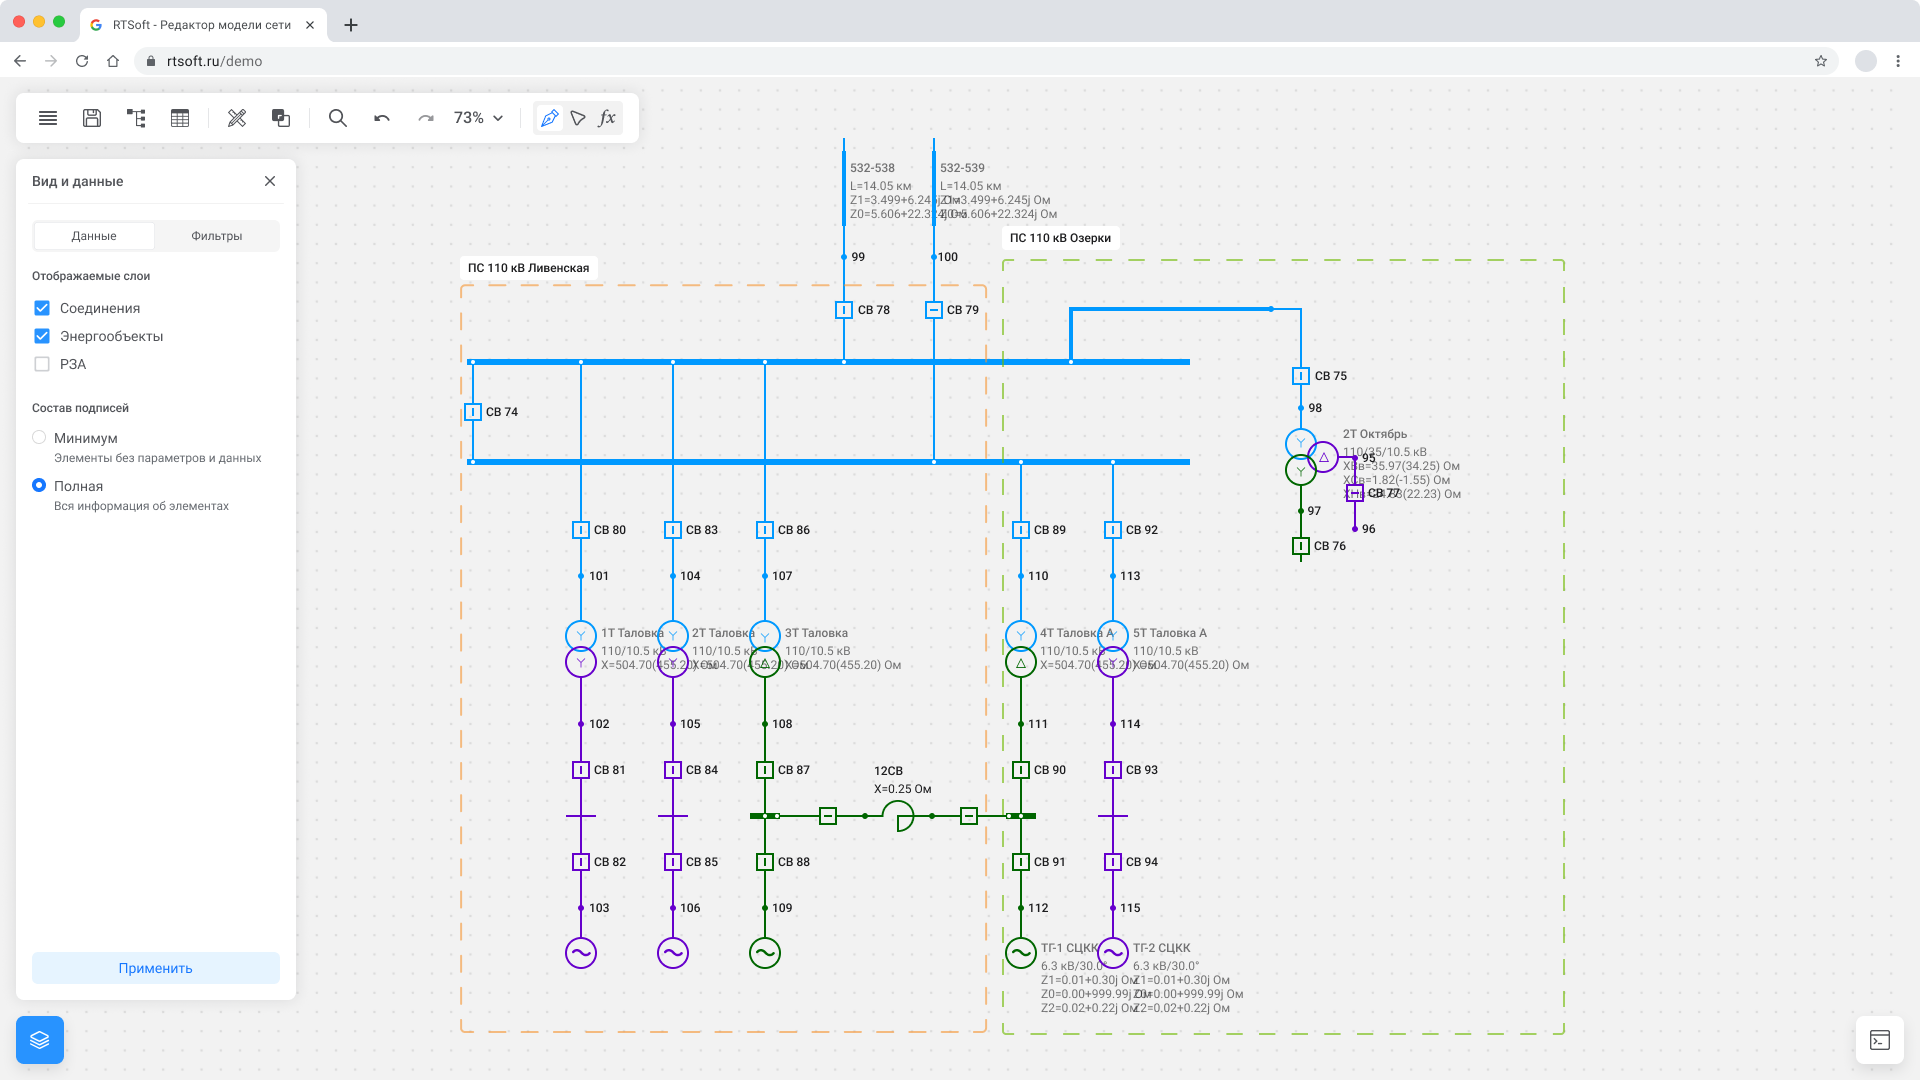Select the 1Т Таловка transformer symbol
The width and height of the screenshot is (1920, 1080).
pyautogui.click(x=581, y=649)
